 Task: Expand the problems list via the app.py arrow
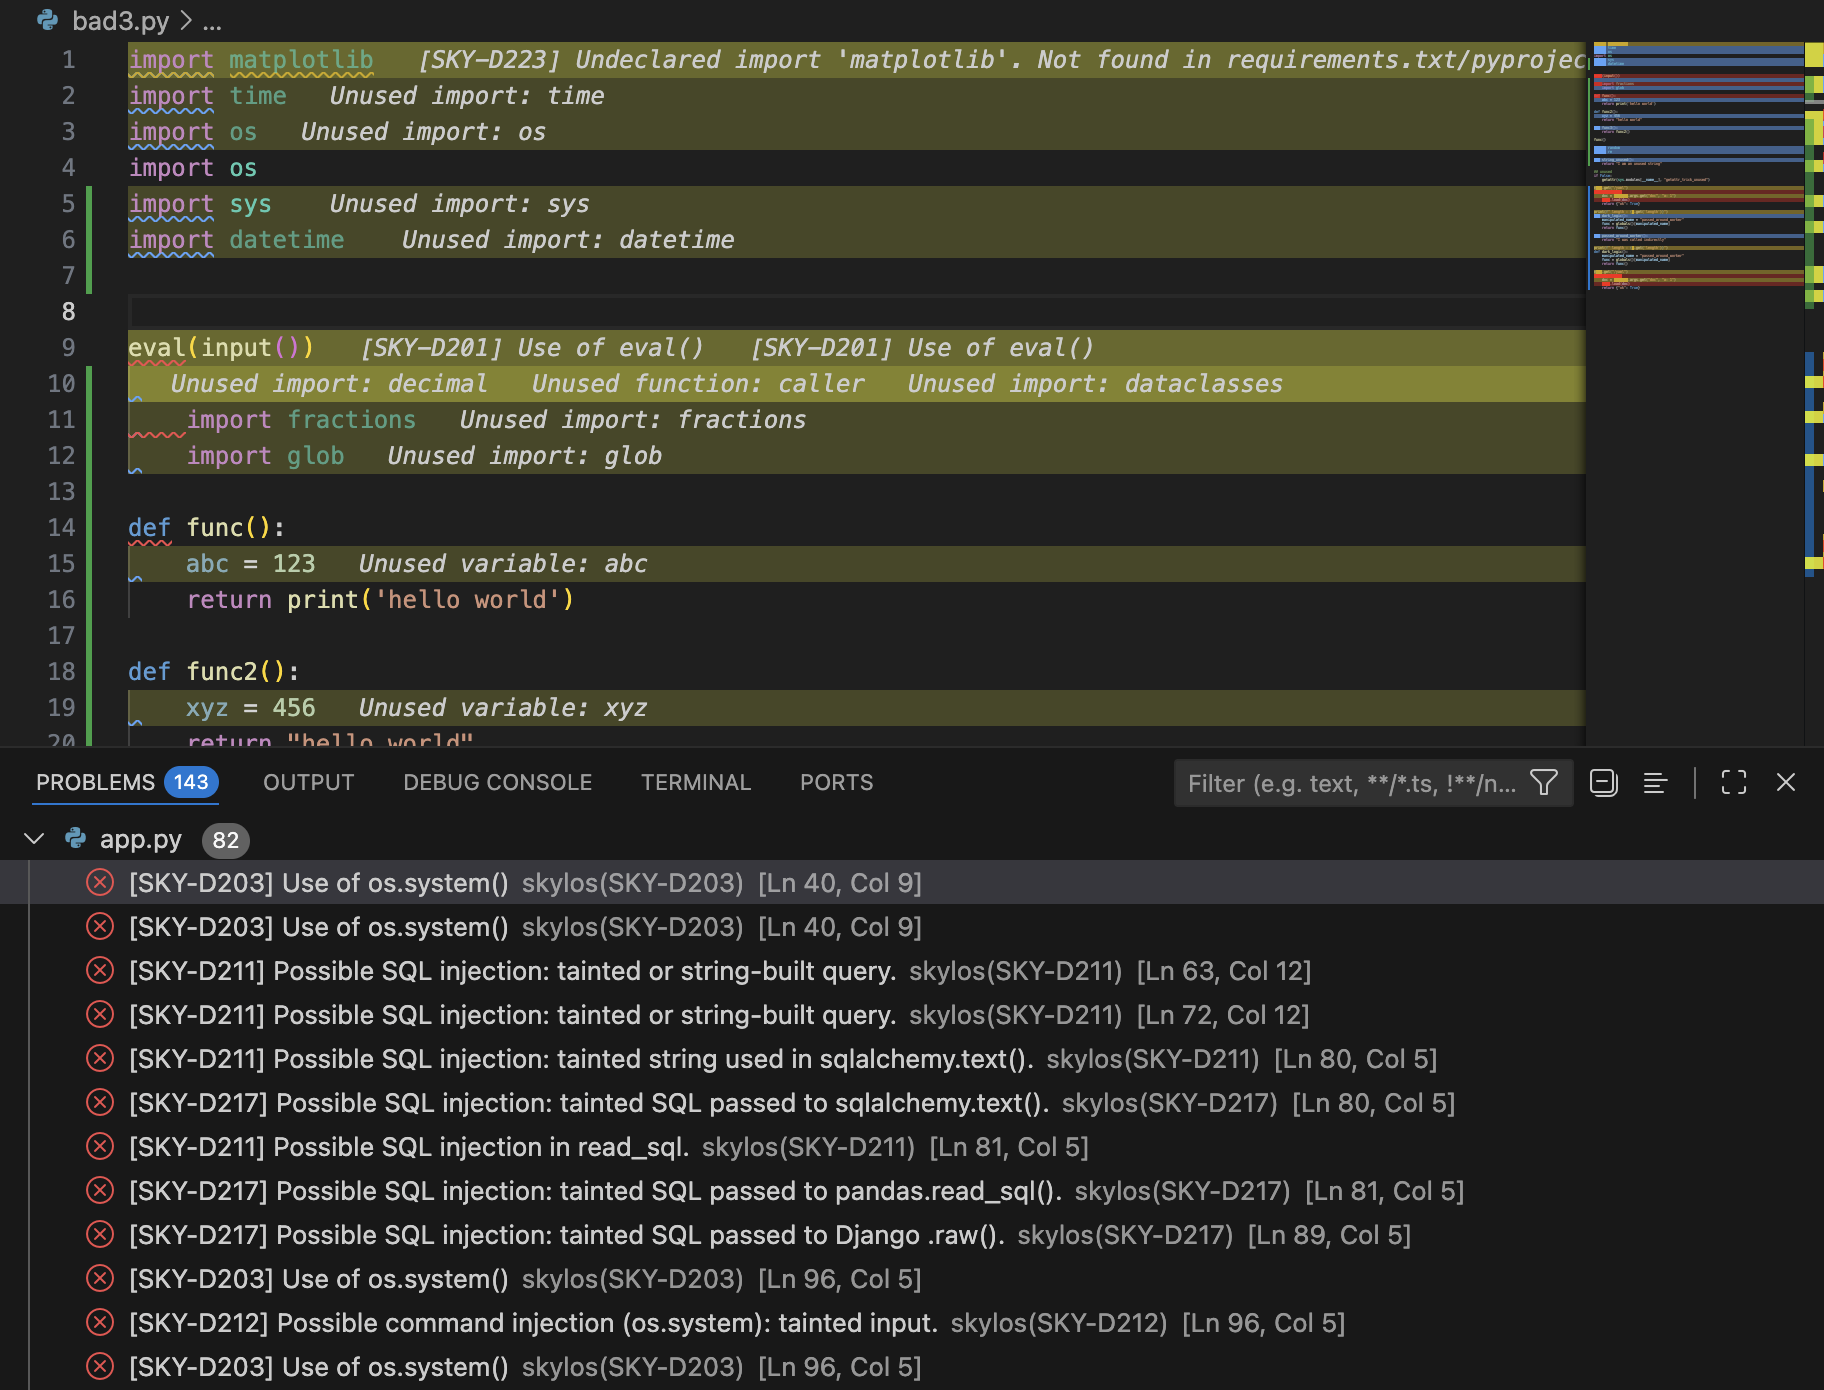(35, 839)
